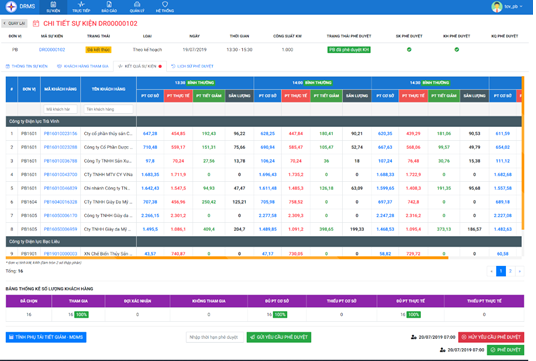Viewport: 536px width, 361px height.
Task: Select the Công ty Điện lực Trà Vinh group row
Action: 264,121
